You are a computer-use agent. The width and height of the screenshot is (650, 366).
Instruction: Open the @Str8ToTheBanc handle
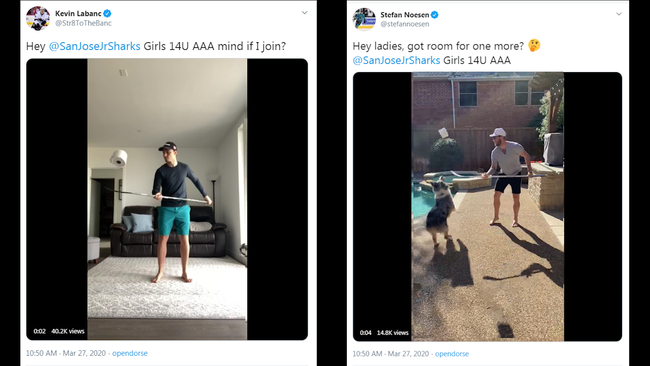tap(83, 23)
